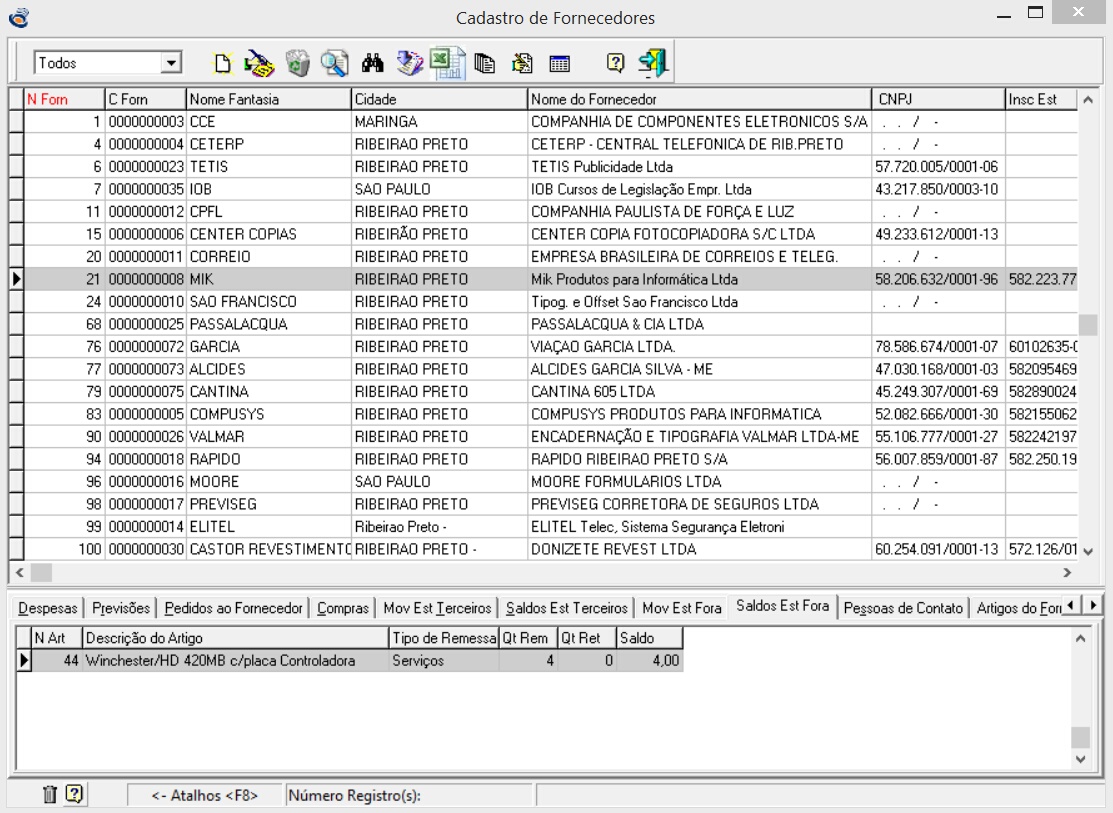This screenshot has width=1113, height=813.
Task: Click the Nome Fantasia column header
Action: pos(268,99)
